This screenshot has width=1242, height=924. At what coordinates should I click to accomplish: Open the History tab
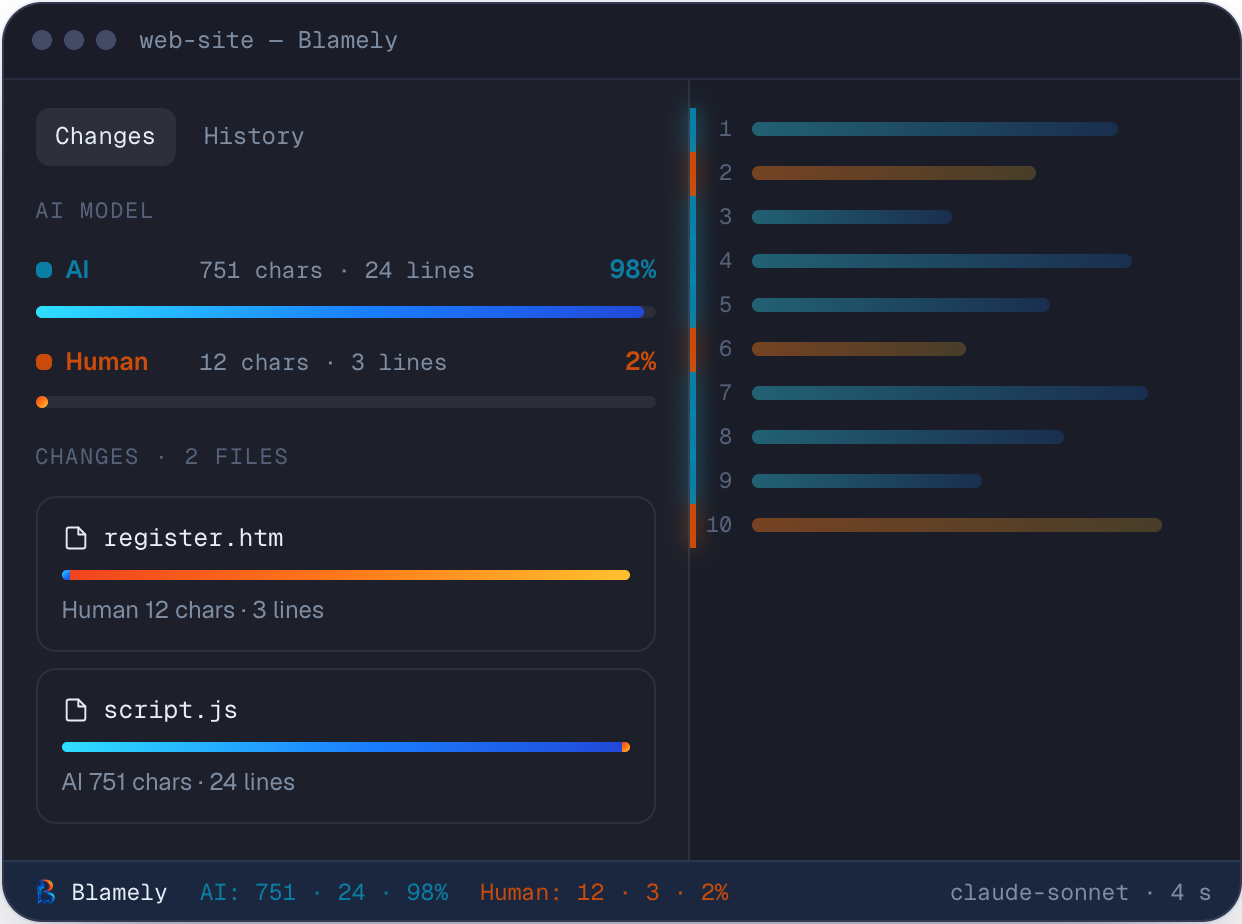point(254,137)
